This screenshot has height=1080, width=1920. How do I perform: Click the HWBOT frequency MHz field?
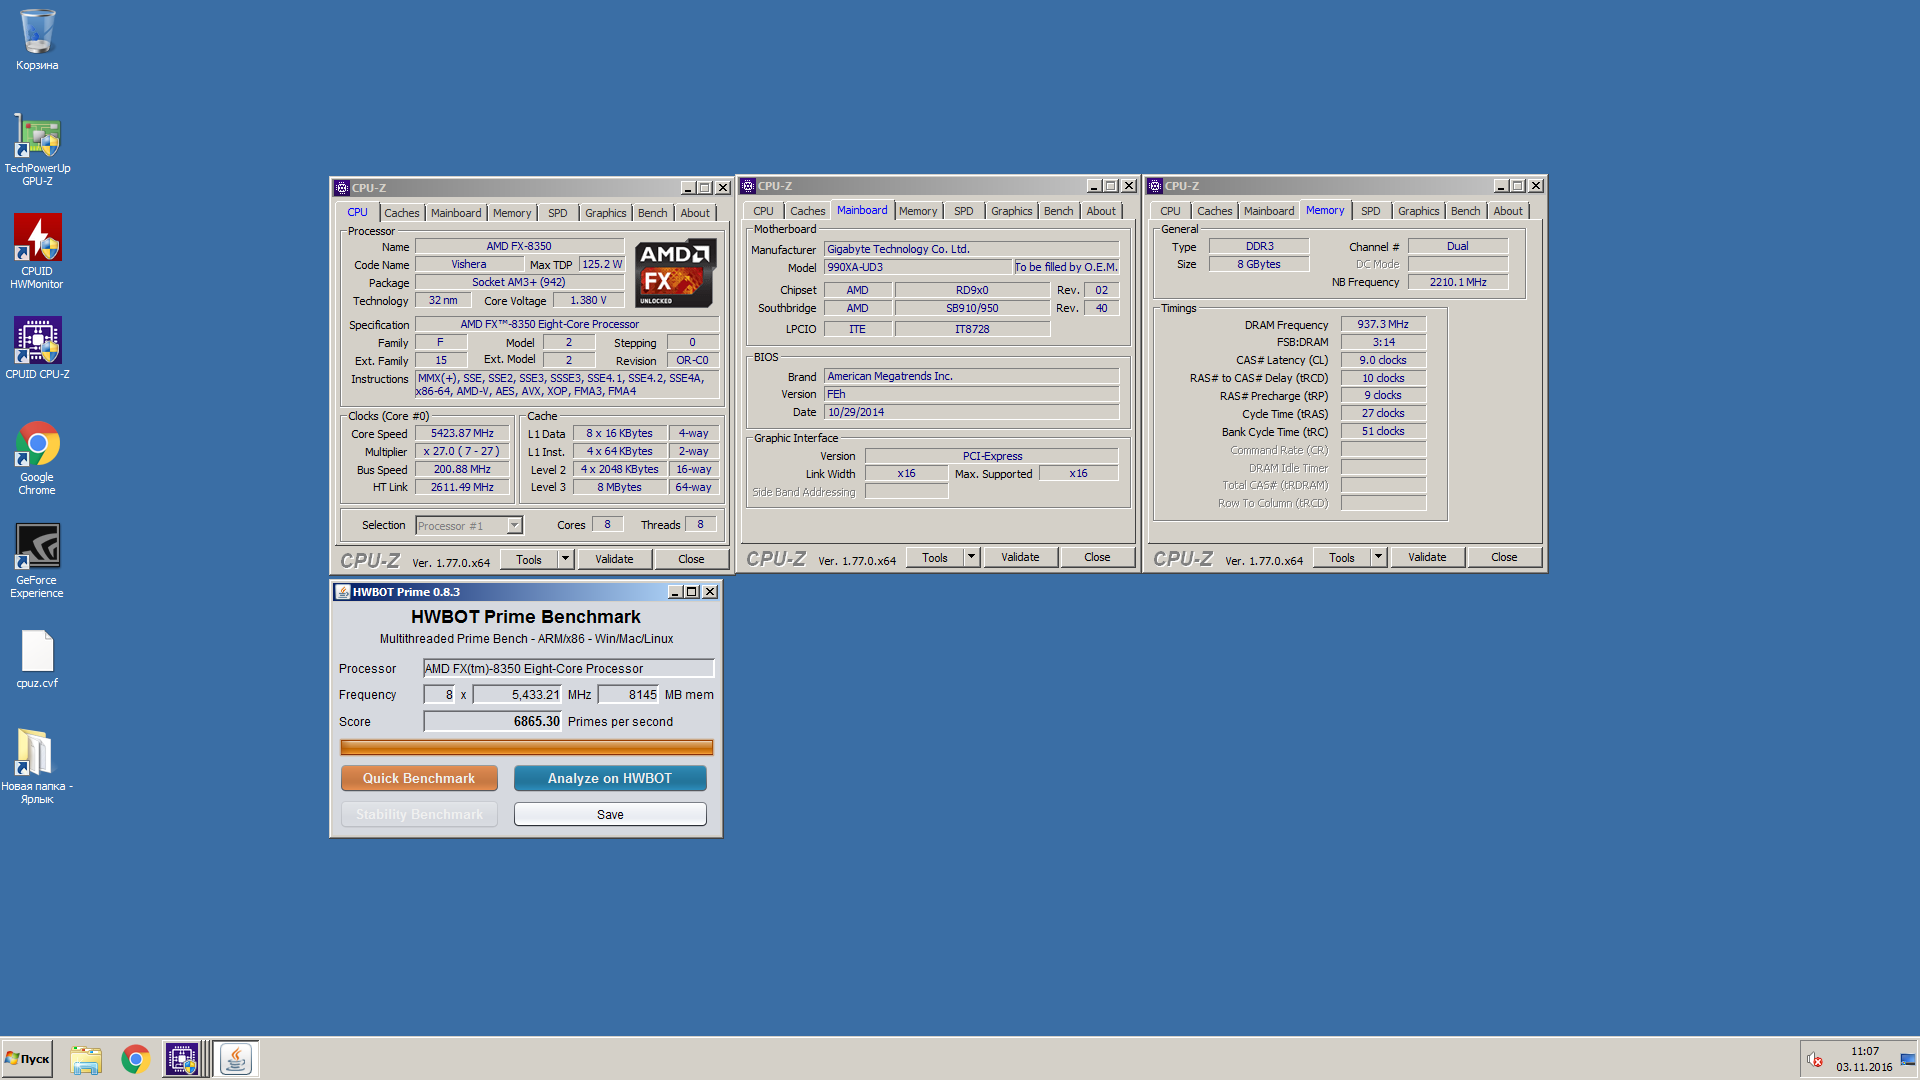pyautogui.click(x=517, y=694)
